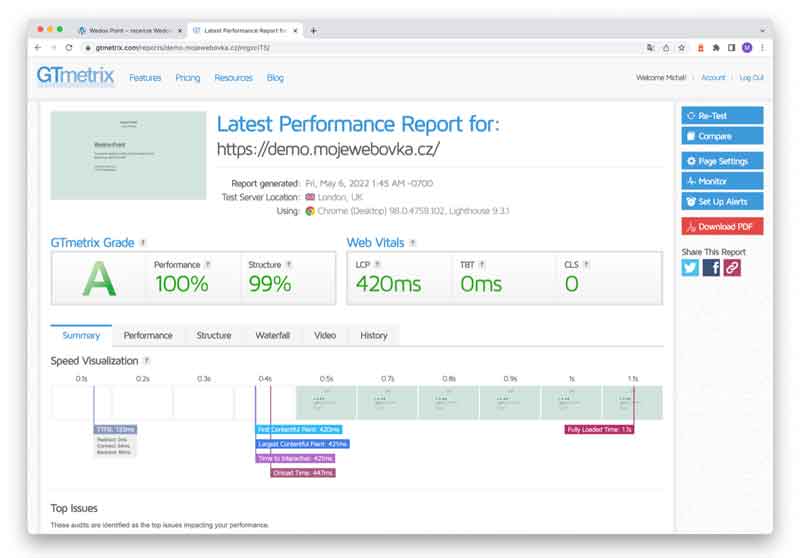Expand tab search chevron in tab strip

(x=763, y=30)
